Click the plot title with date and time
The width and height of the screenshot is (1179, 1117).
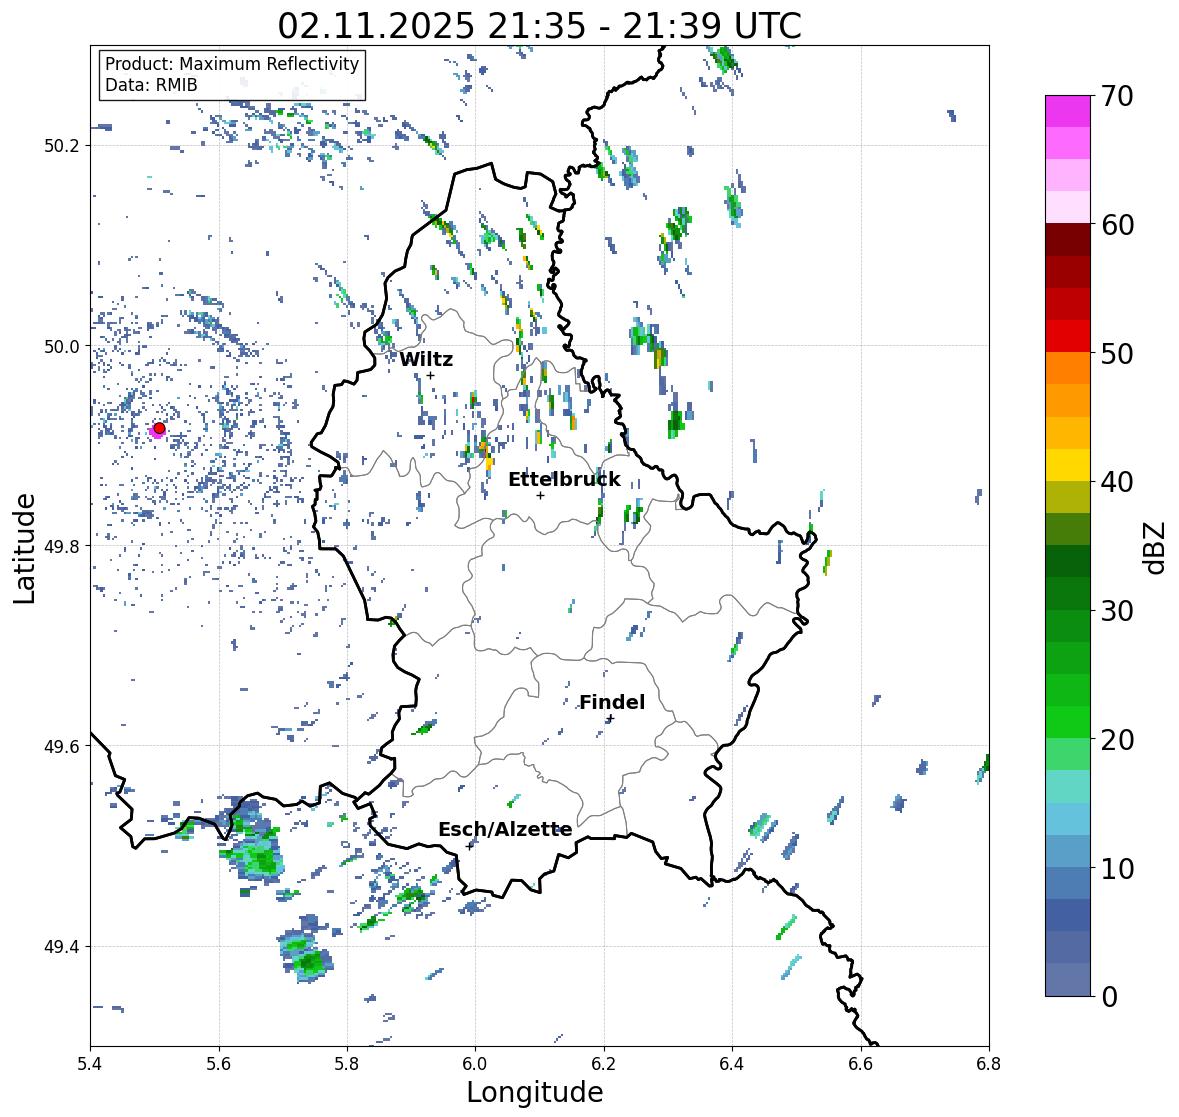(x=539, y=26)
